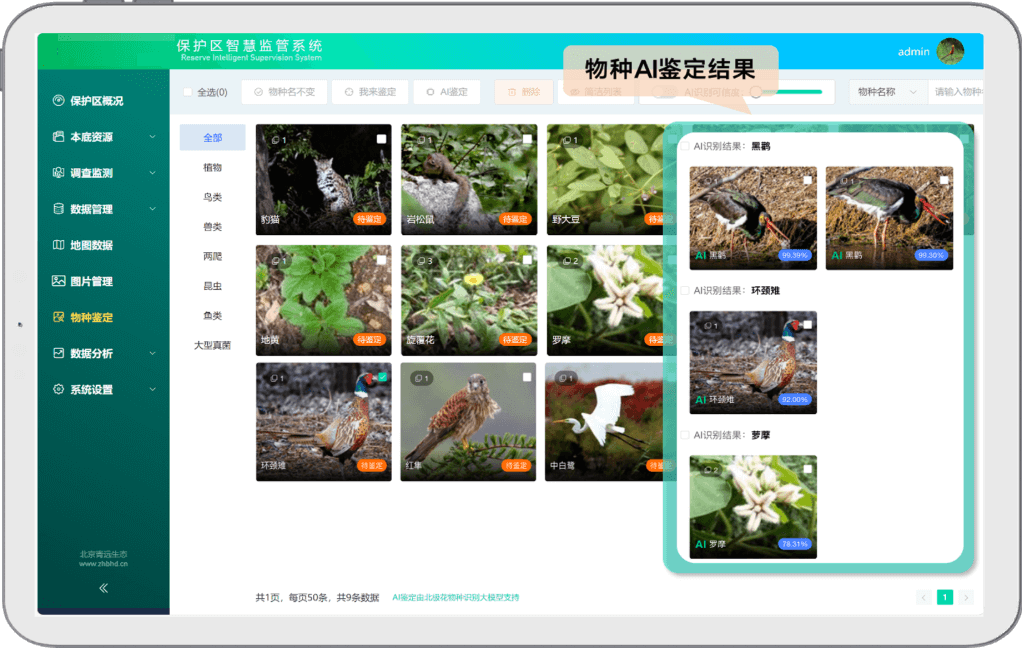
Task: Expand the 数据分析 chevron
Action: click(153, 353)
